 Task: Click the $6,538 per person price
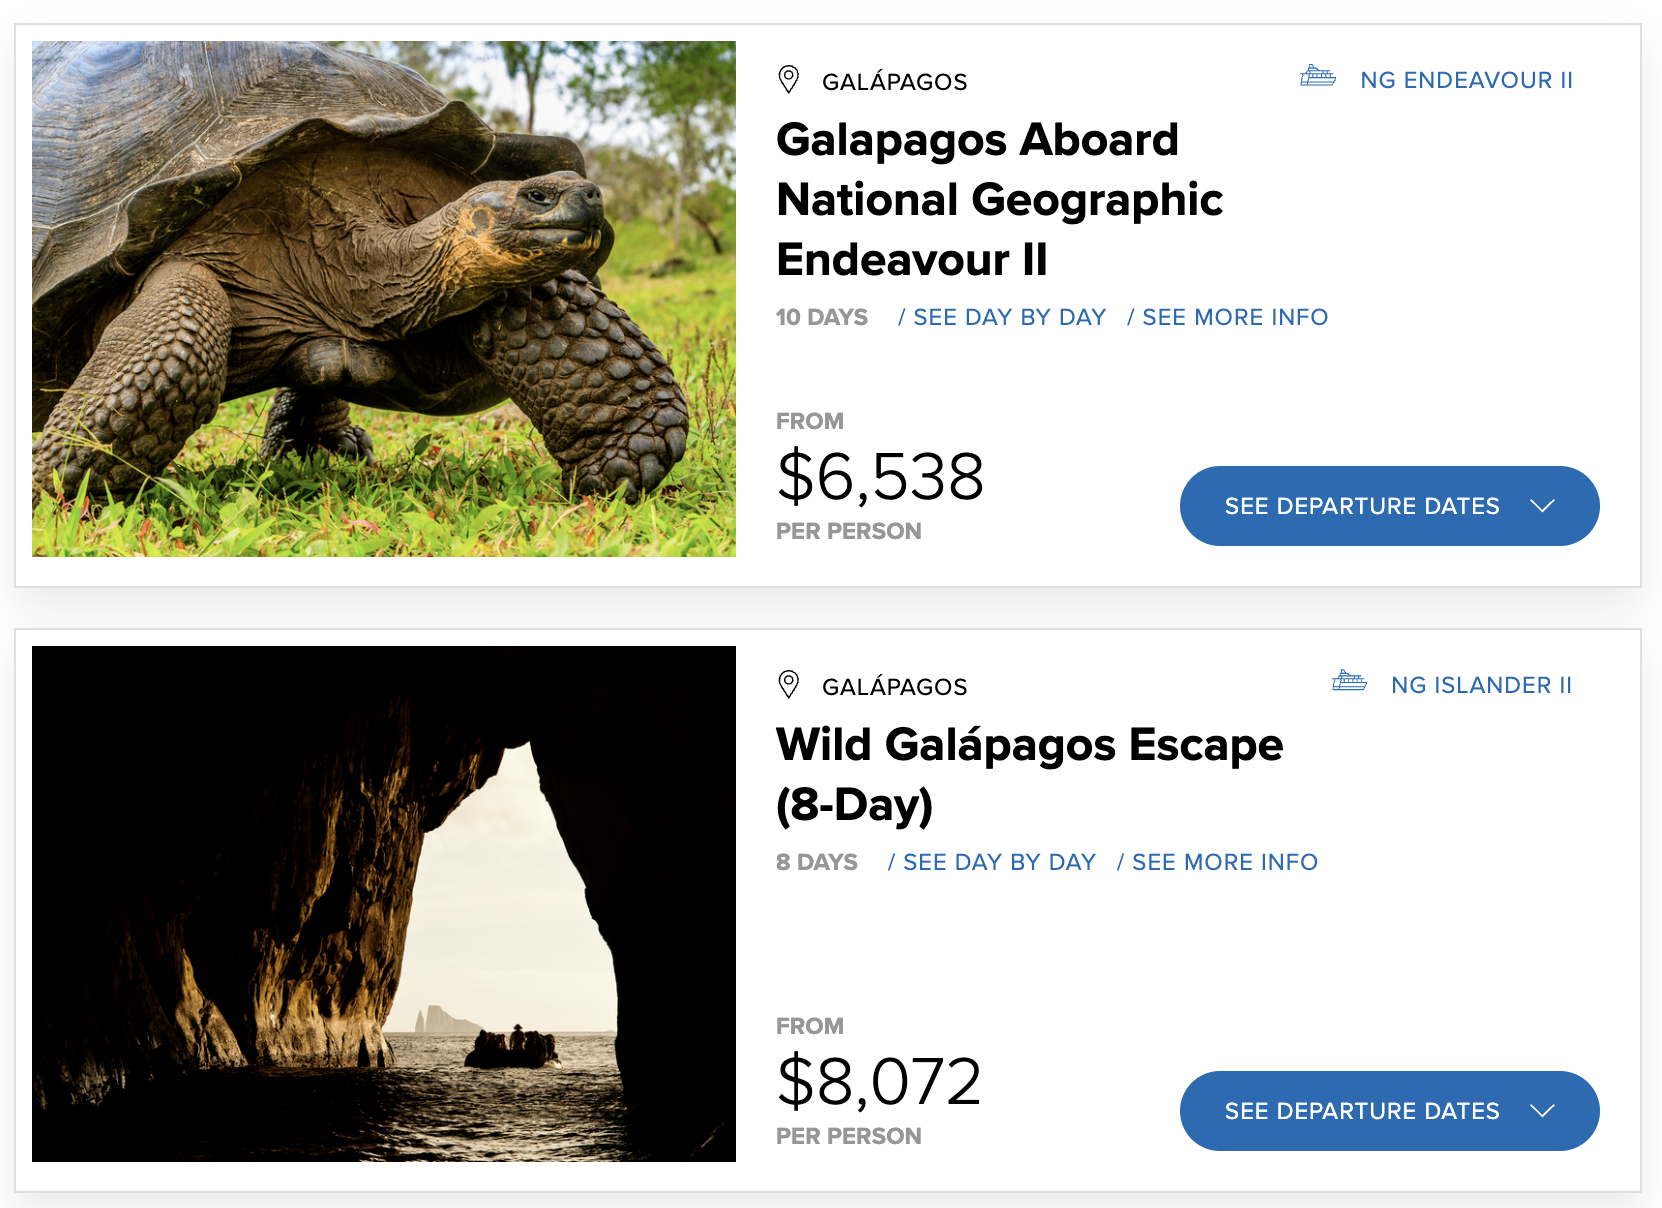coord(879,478)
